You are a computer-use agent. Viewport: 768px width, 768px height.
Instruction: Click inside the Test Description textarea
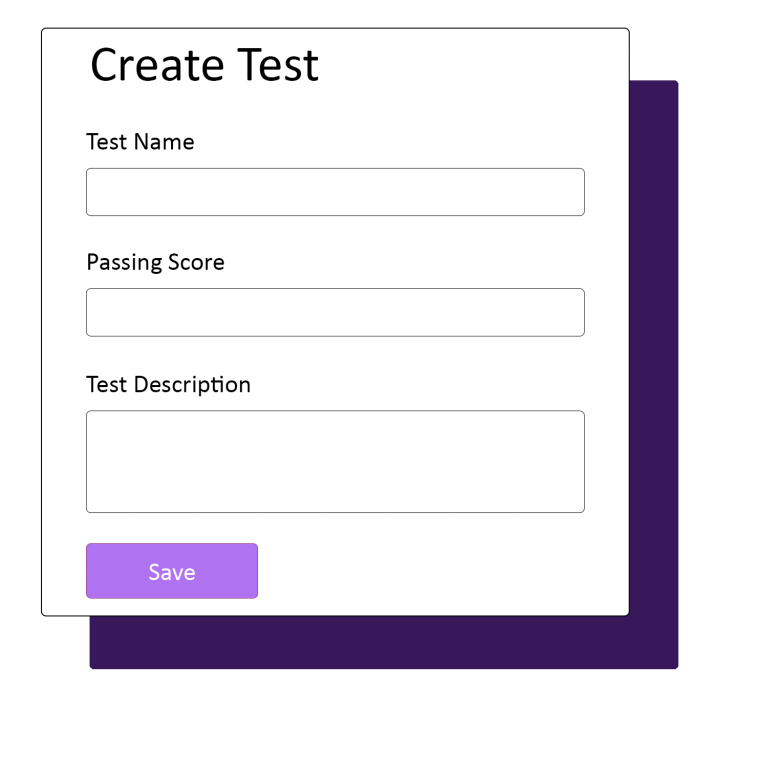tap(335, 461)
